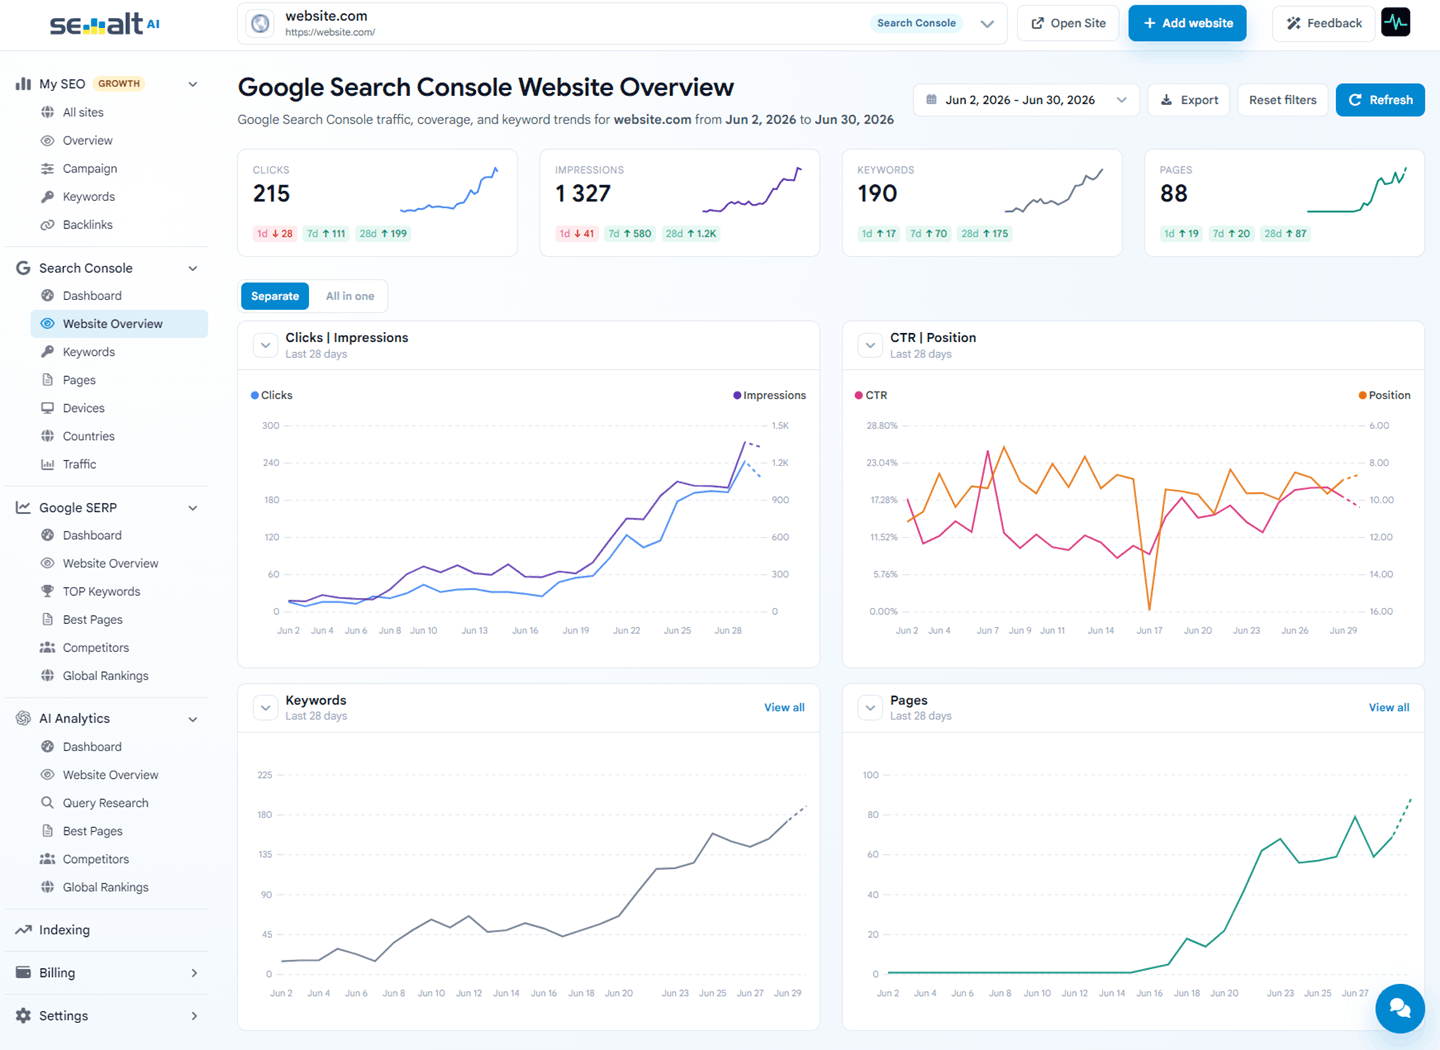Click View all in Pages panel
Screen dimensions: 1440x1050
click(1389, 707)
